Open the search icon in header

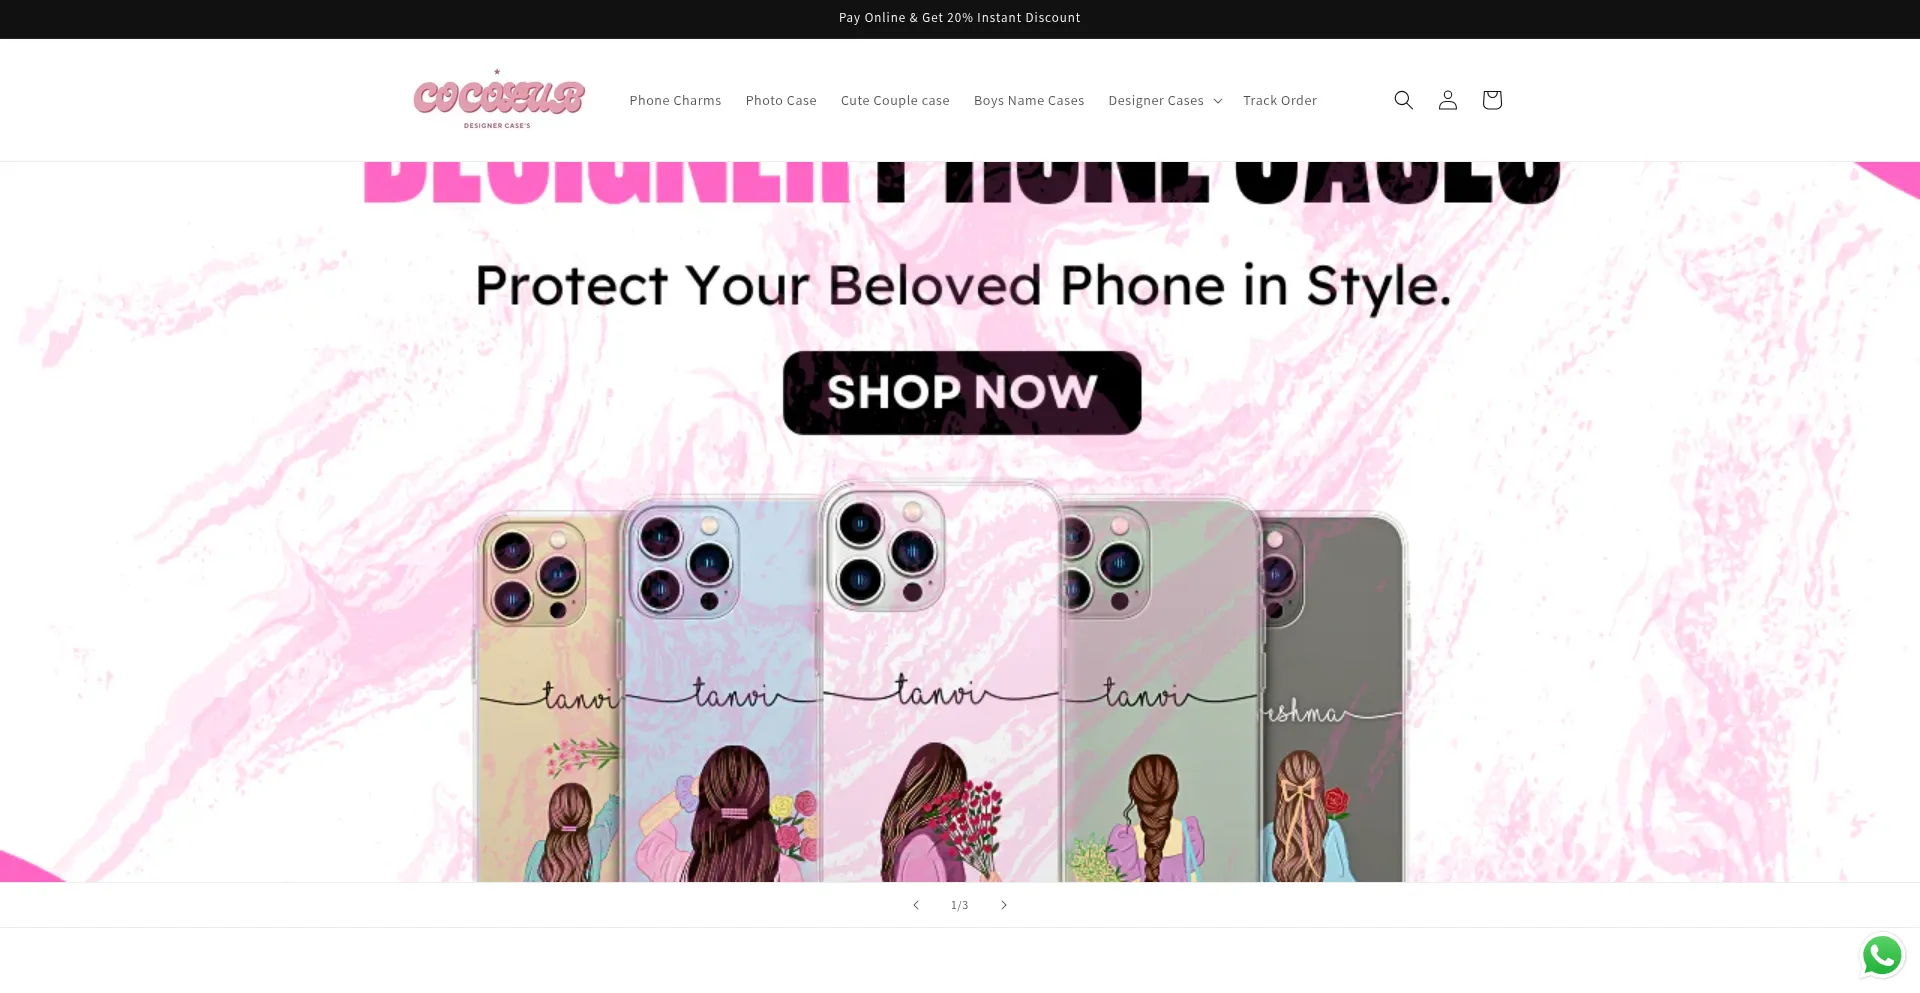coord(1403,100)
